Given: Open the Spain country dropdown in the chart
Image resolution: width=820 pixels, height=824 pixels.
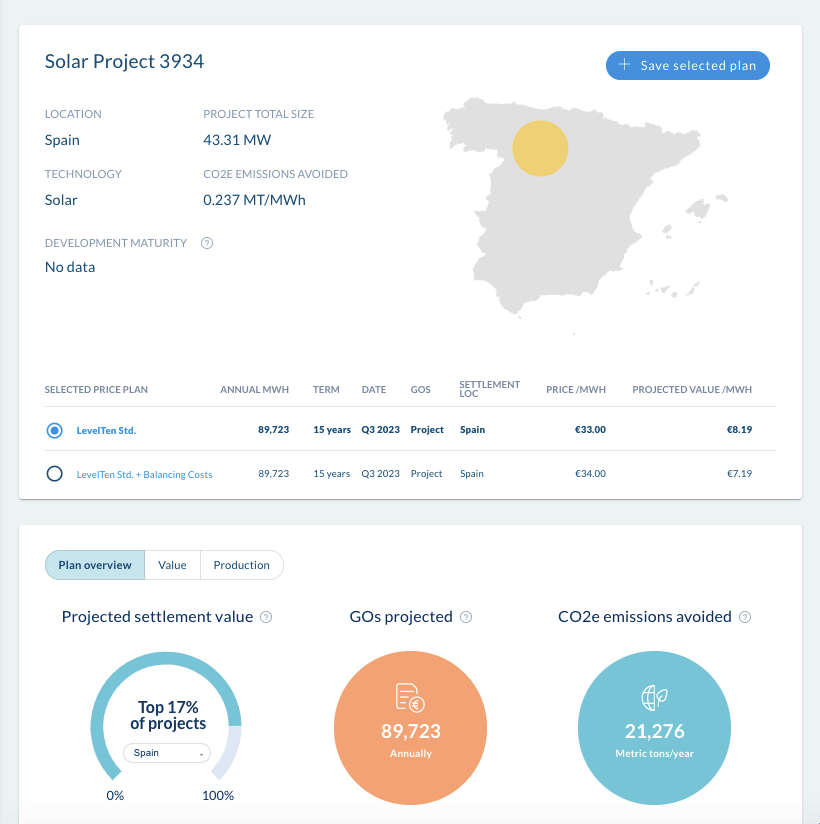Looking at the screenshot, I should (x=166, y=752).
